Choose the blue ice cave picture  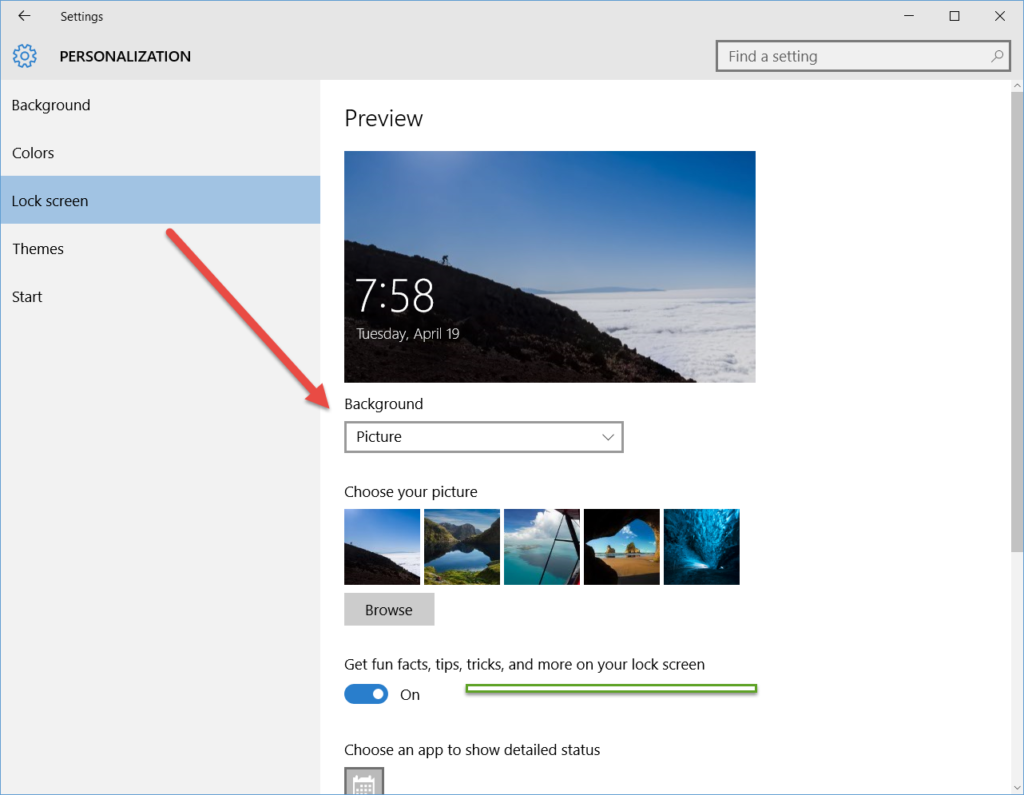pyautogui.click(x=701, y=547)
